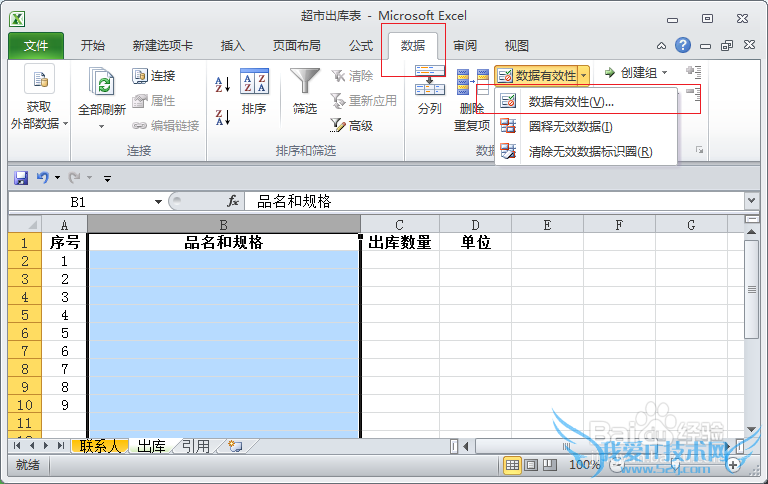Select Page Break Preview in status bar
768x484 pixels.
point(550,465)
